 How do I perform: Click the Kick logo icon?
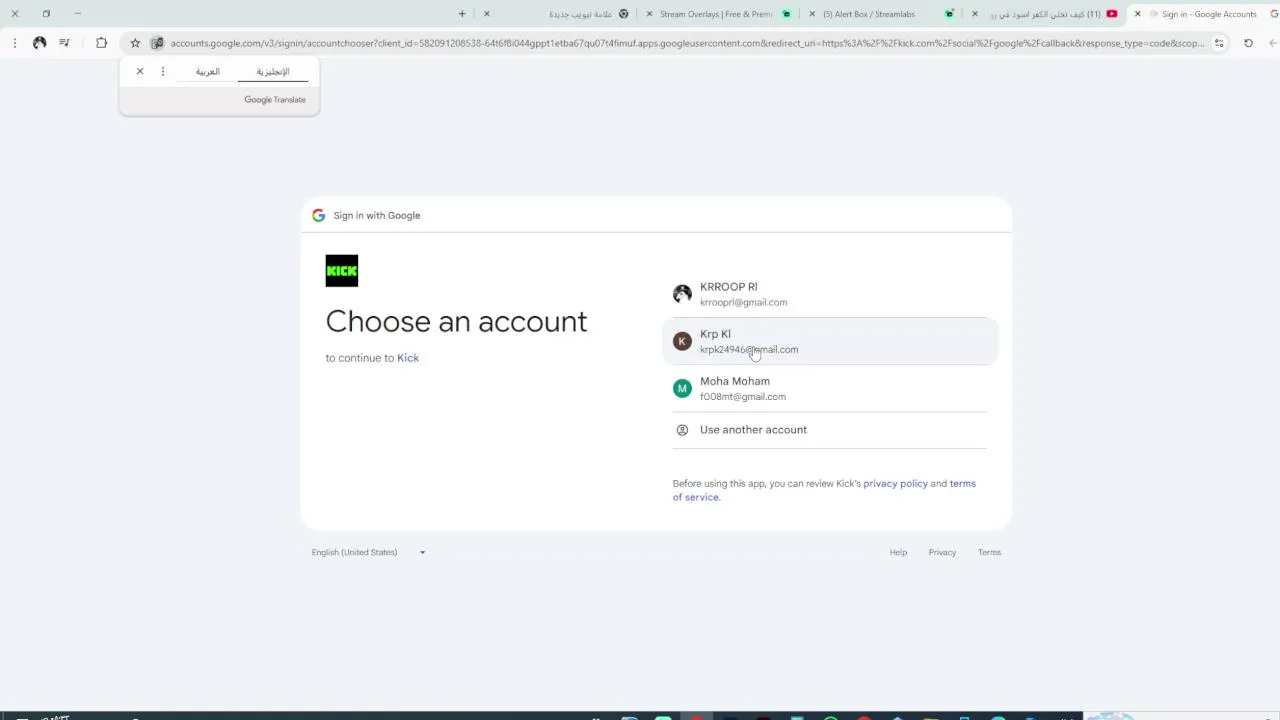pyautogui.click(x=342, y=271)
